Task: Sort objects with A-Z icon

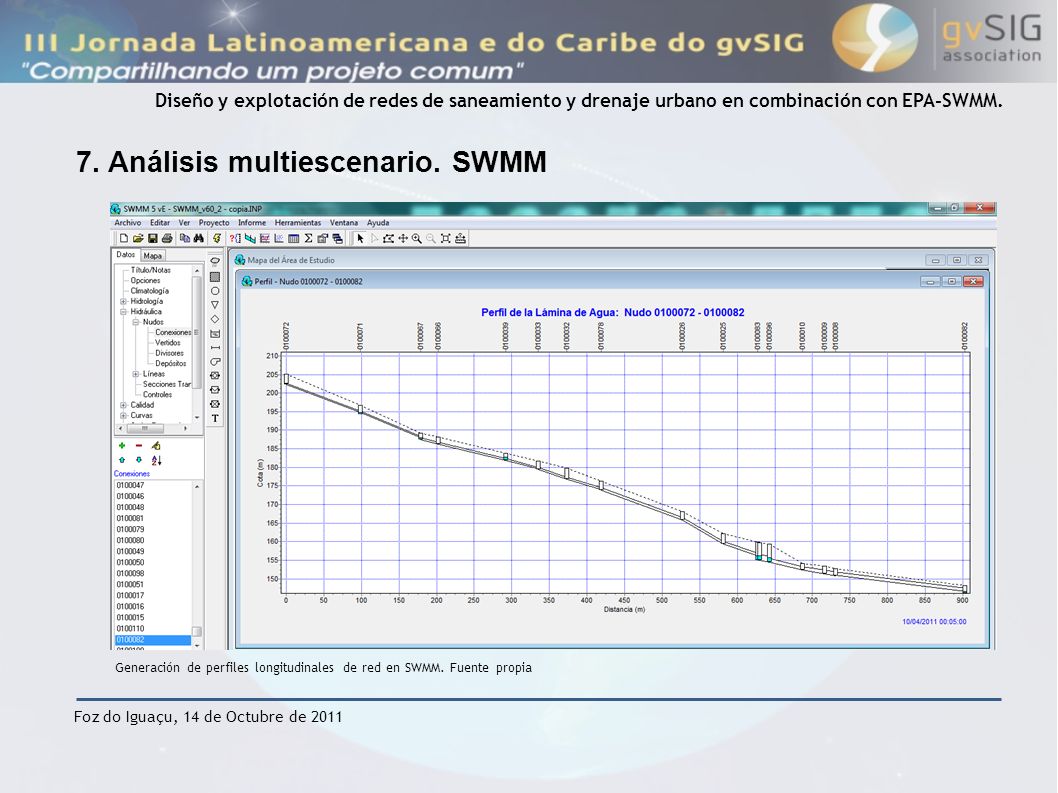Action: [156, 460]
